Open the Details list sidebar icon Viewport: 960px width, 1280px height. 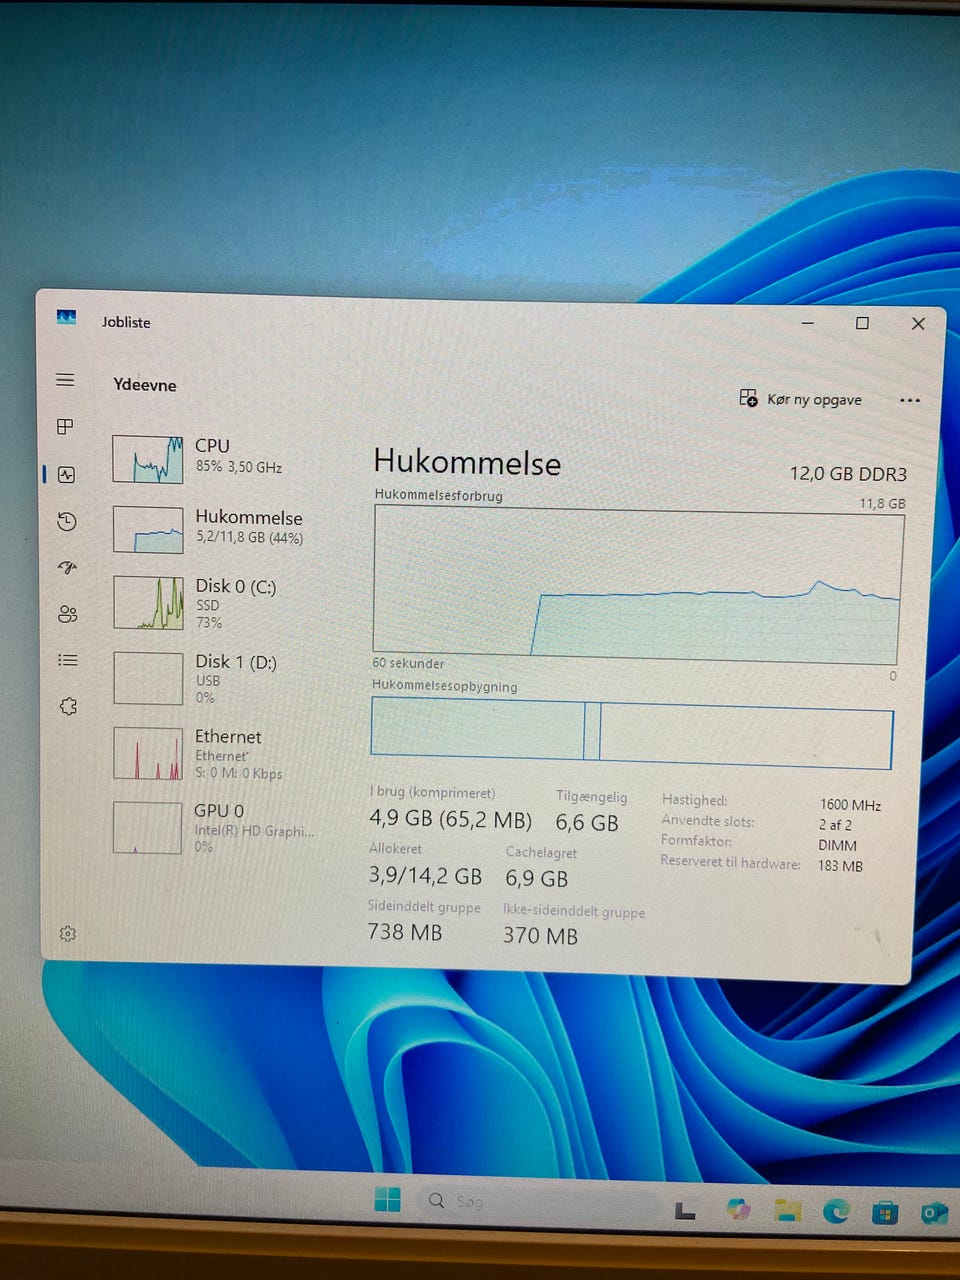[x=68, y=660]
